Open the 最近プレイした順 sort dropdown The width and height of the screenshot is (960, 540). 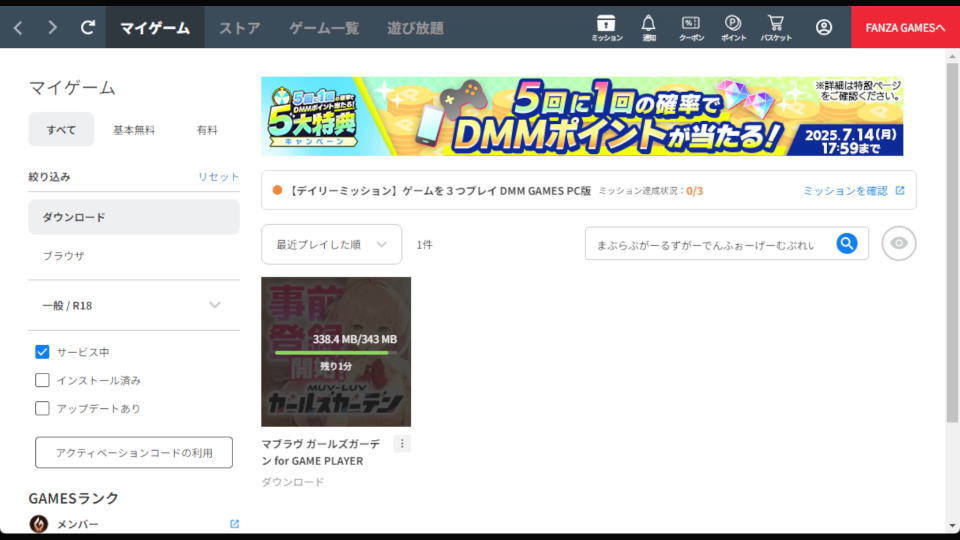331,244
